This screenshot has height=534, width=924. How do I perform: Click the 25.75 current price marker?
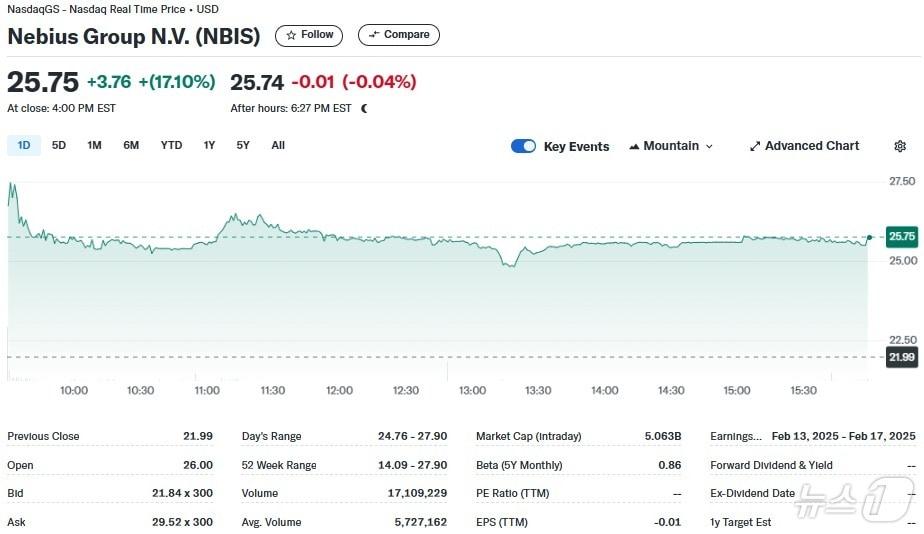pyautogui.click(x=901, y=237)
